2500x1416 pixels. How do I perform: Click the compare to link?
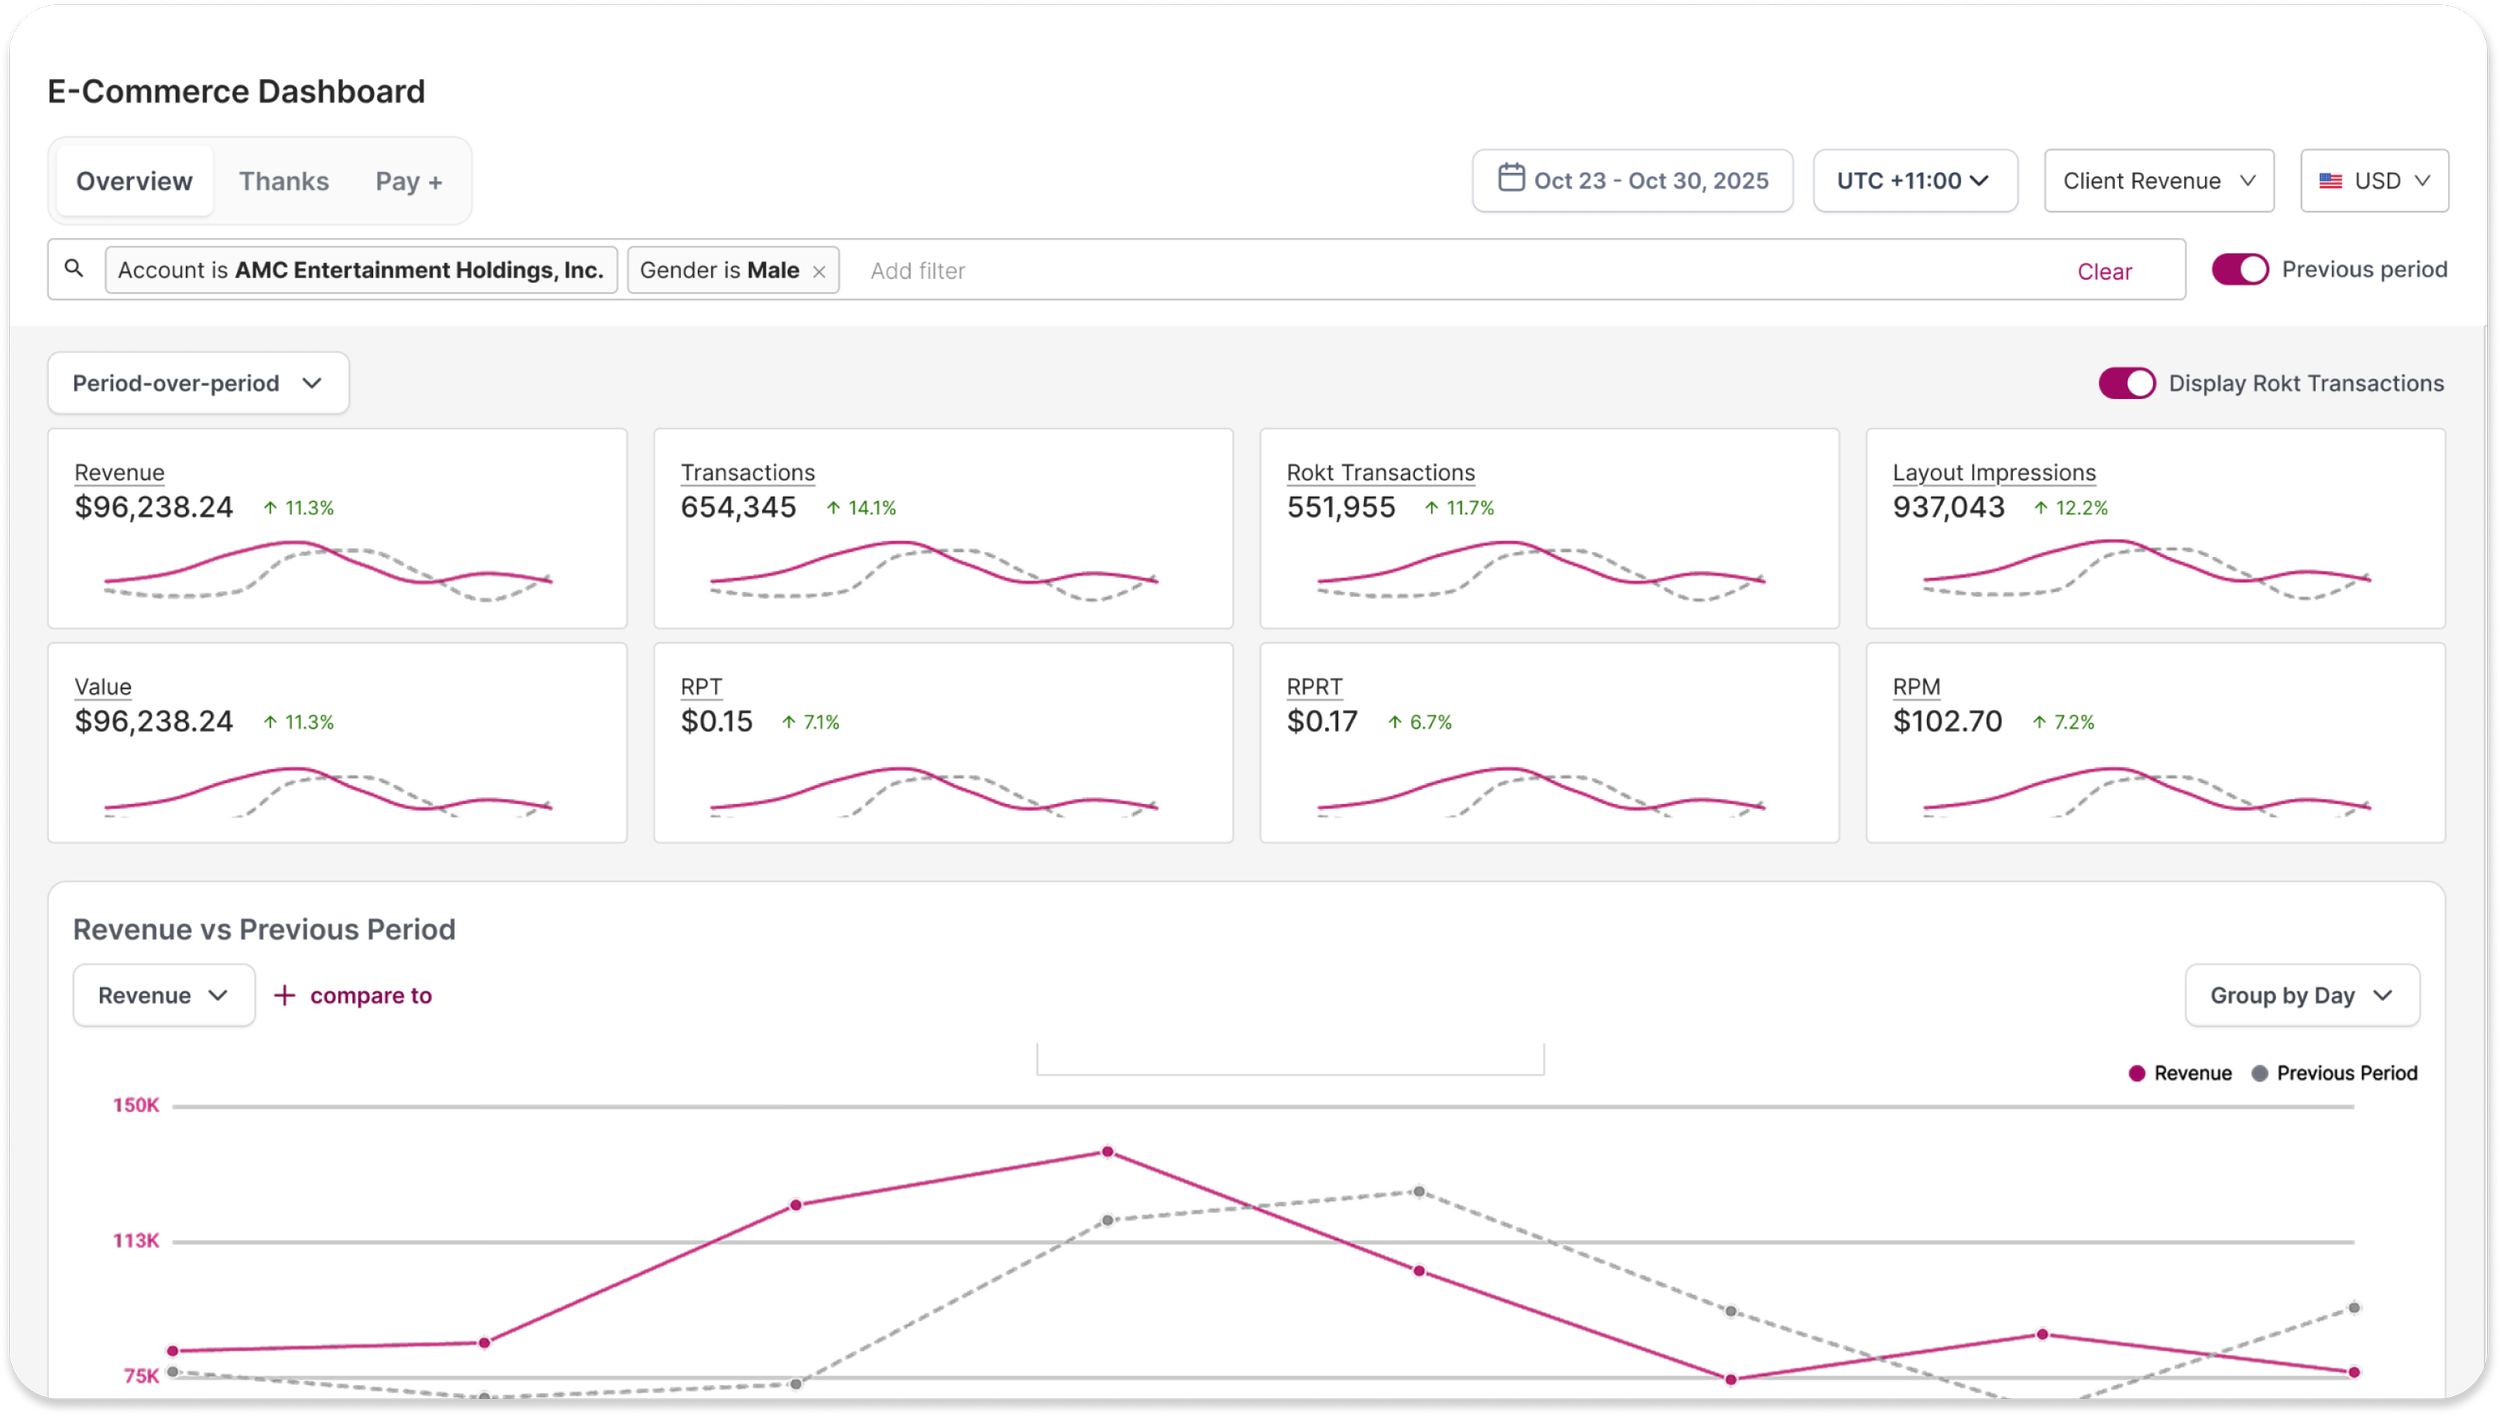point(370,995)
